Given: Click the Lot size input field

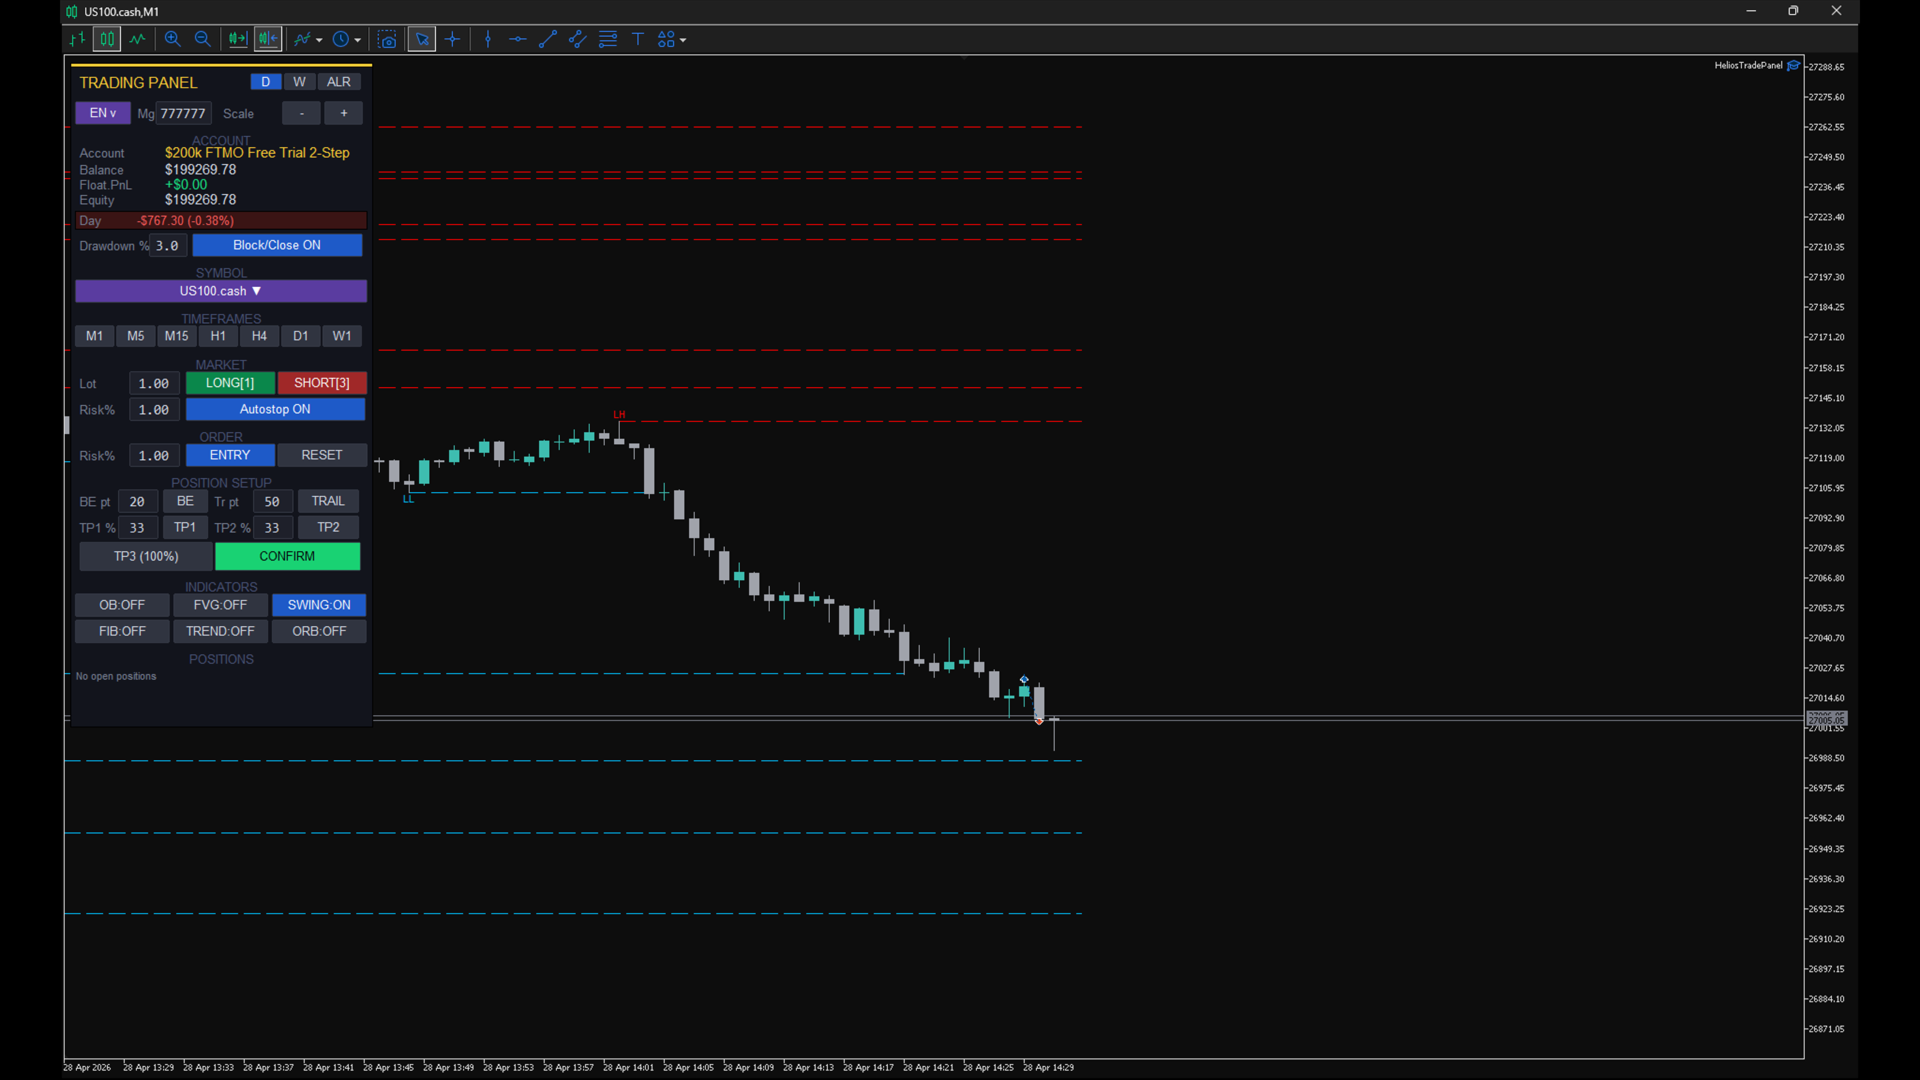Looking at the screenshot, I should click(x=154, y=383).
